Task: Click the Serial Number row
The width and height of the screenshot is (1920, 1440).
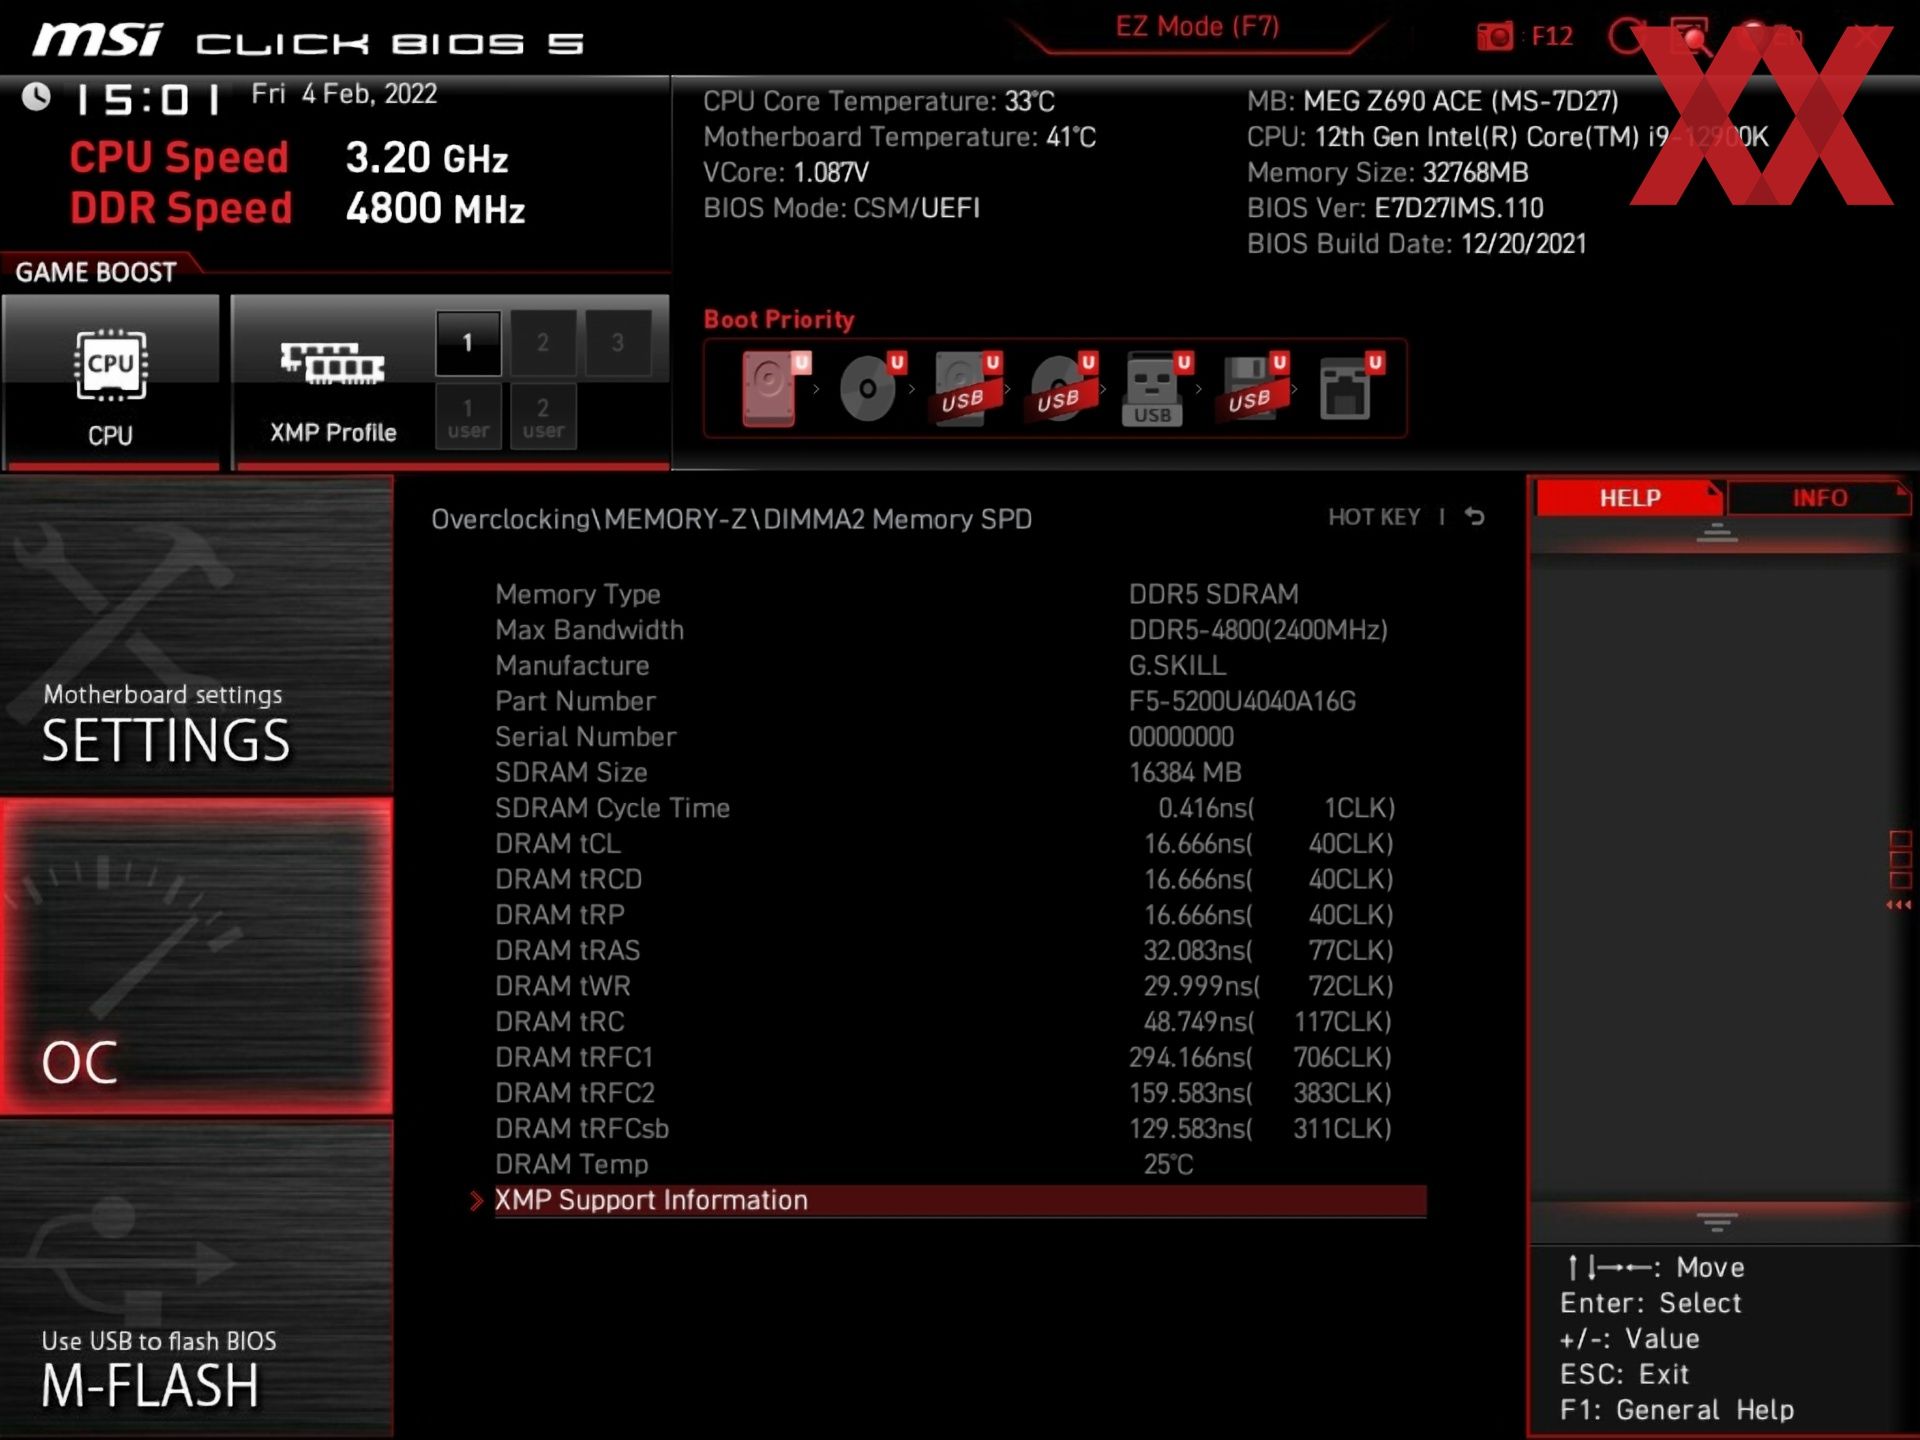Action: tap(960, 737)
